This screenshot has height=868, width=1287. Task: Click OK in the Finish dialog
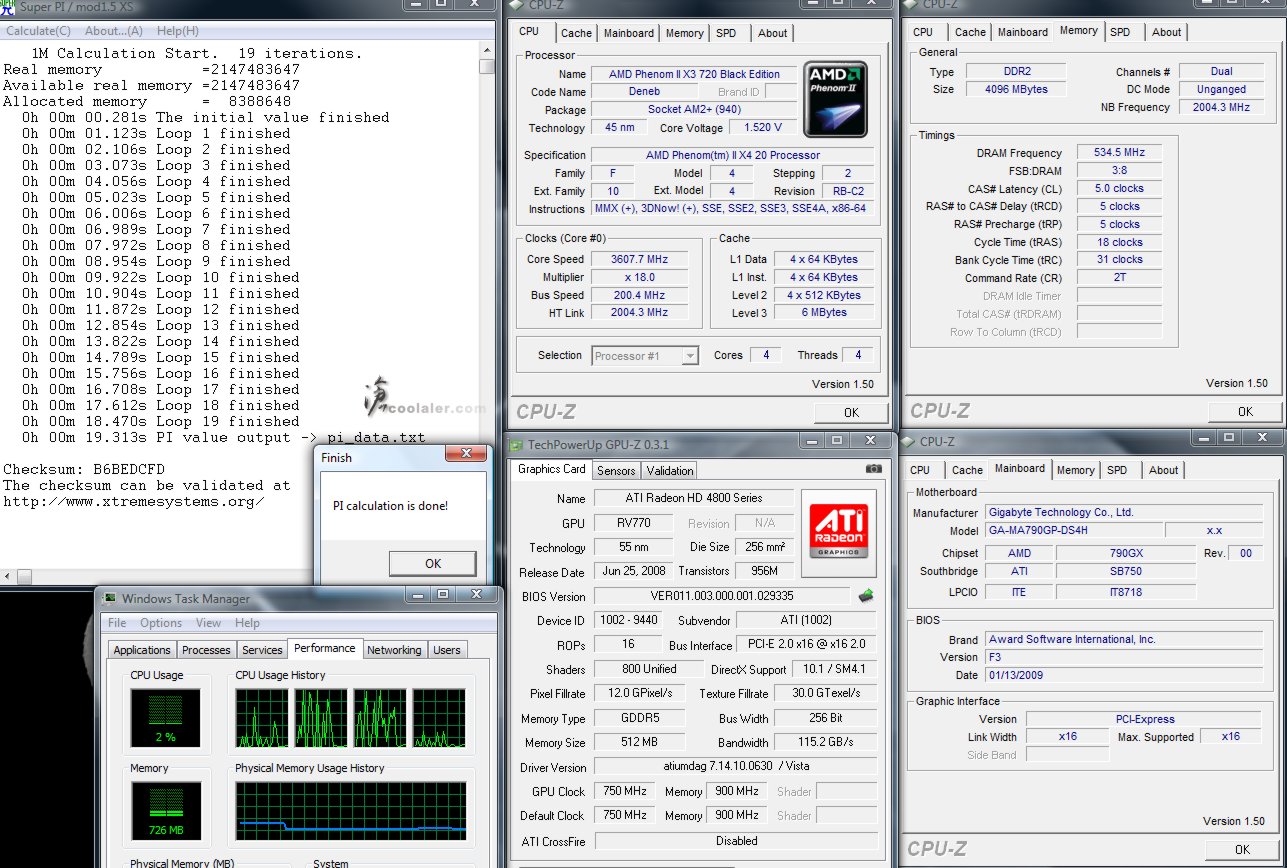pos(433,563)
